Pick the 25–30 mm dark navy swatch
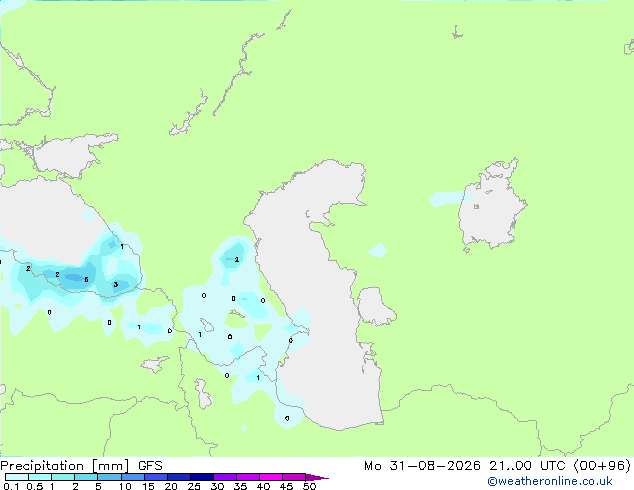 coord(201,477)
